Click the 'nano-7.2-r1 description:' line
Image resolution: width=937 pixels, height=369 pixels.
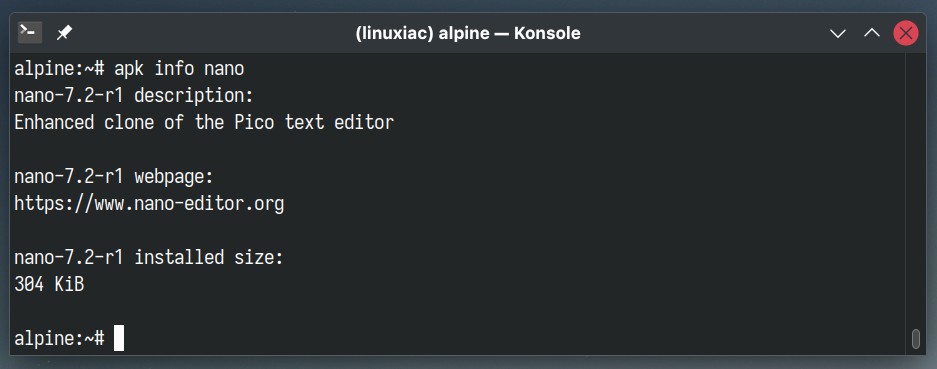pos(134,96)
